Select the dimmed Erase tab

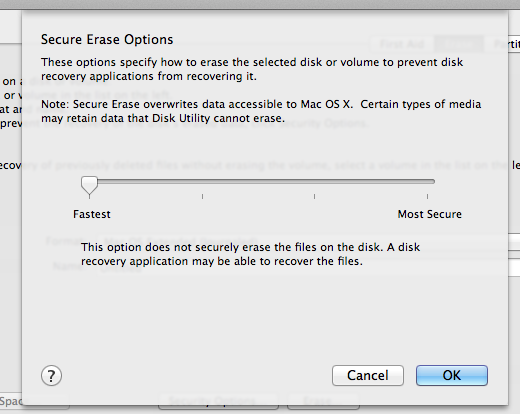tap(459, 44)
